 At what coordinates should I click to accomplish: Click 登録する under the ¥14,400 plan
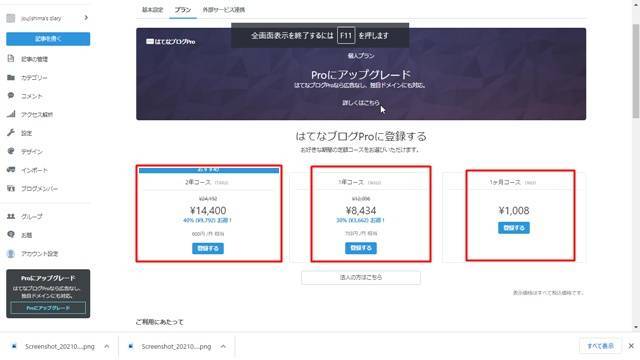pos(208,248)
